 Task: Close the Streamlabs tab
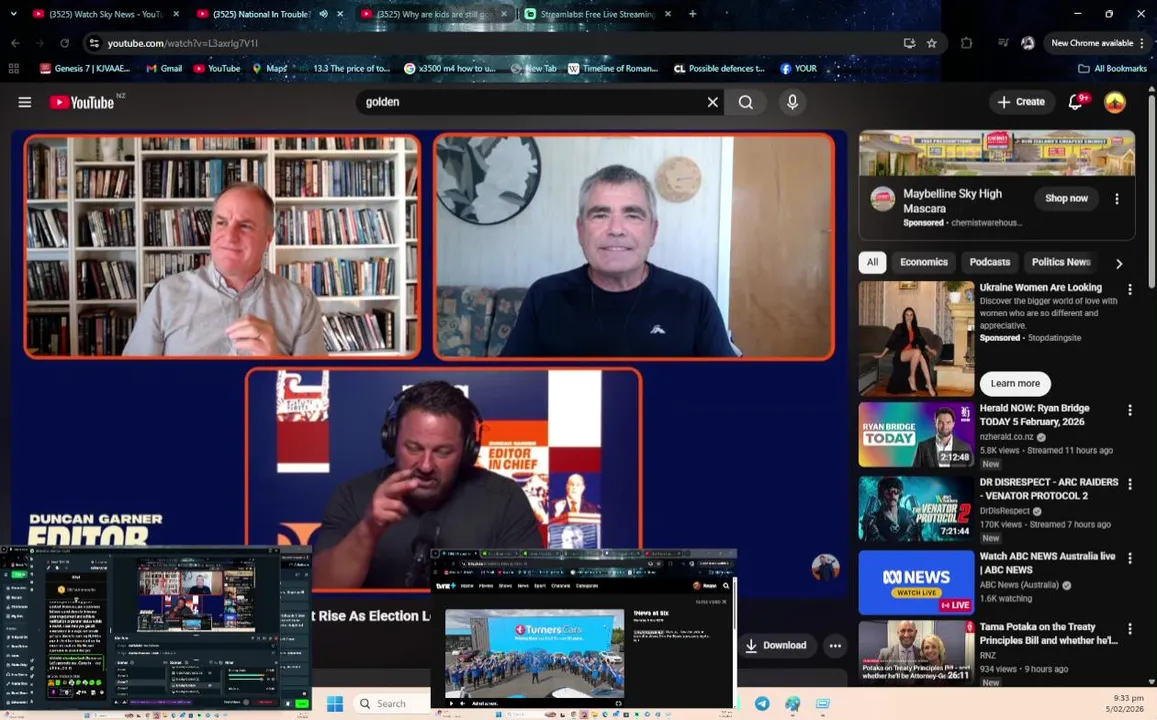[668, 14]
